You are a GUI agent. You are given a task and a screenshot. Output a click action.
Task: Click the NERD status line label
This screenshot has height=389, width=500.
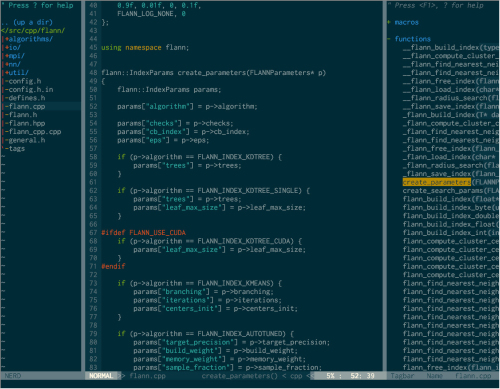13,376
